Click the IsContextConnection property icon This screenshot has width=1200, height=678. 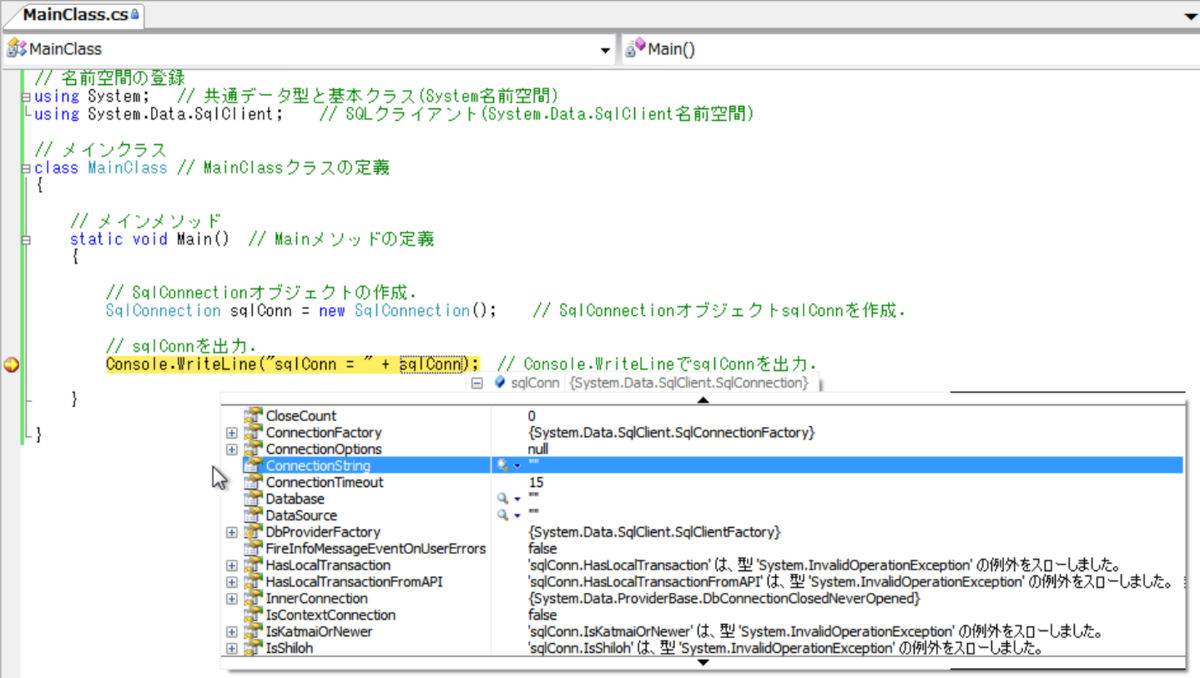tap(253, 615)
